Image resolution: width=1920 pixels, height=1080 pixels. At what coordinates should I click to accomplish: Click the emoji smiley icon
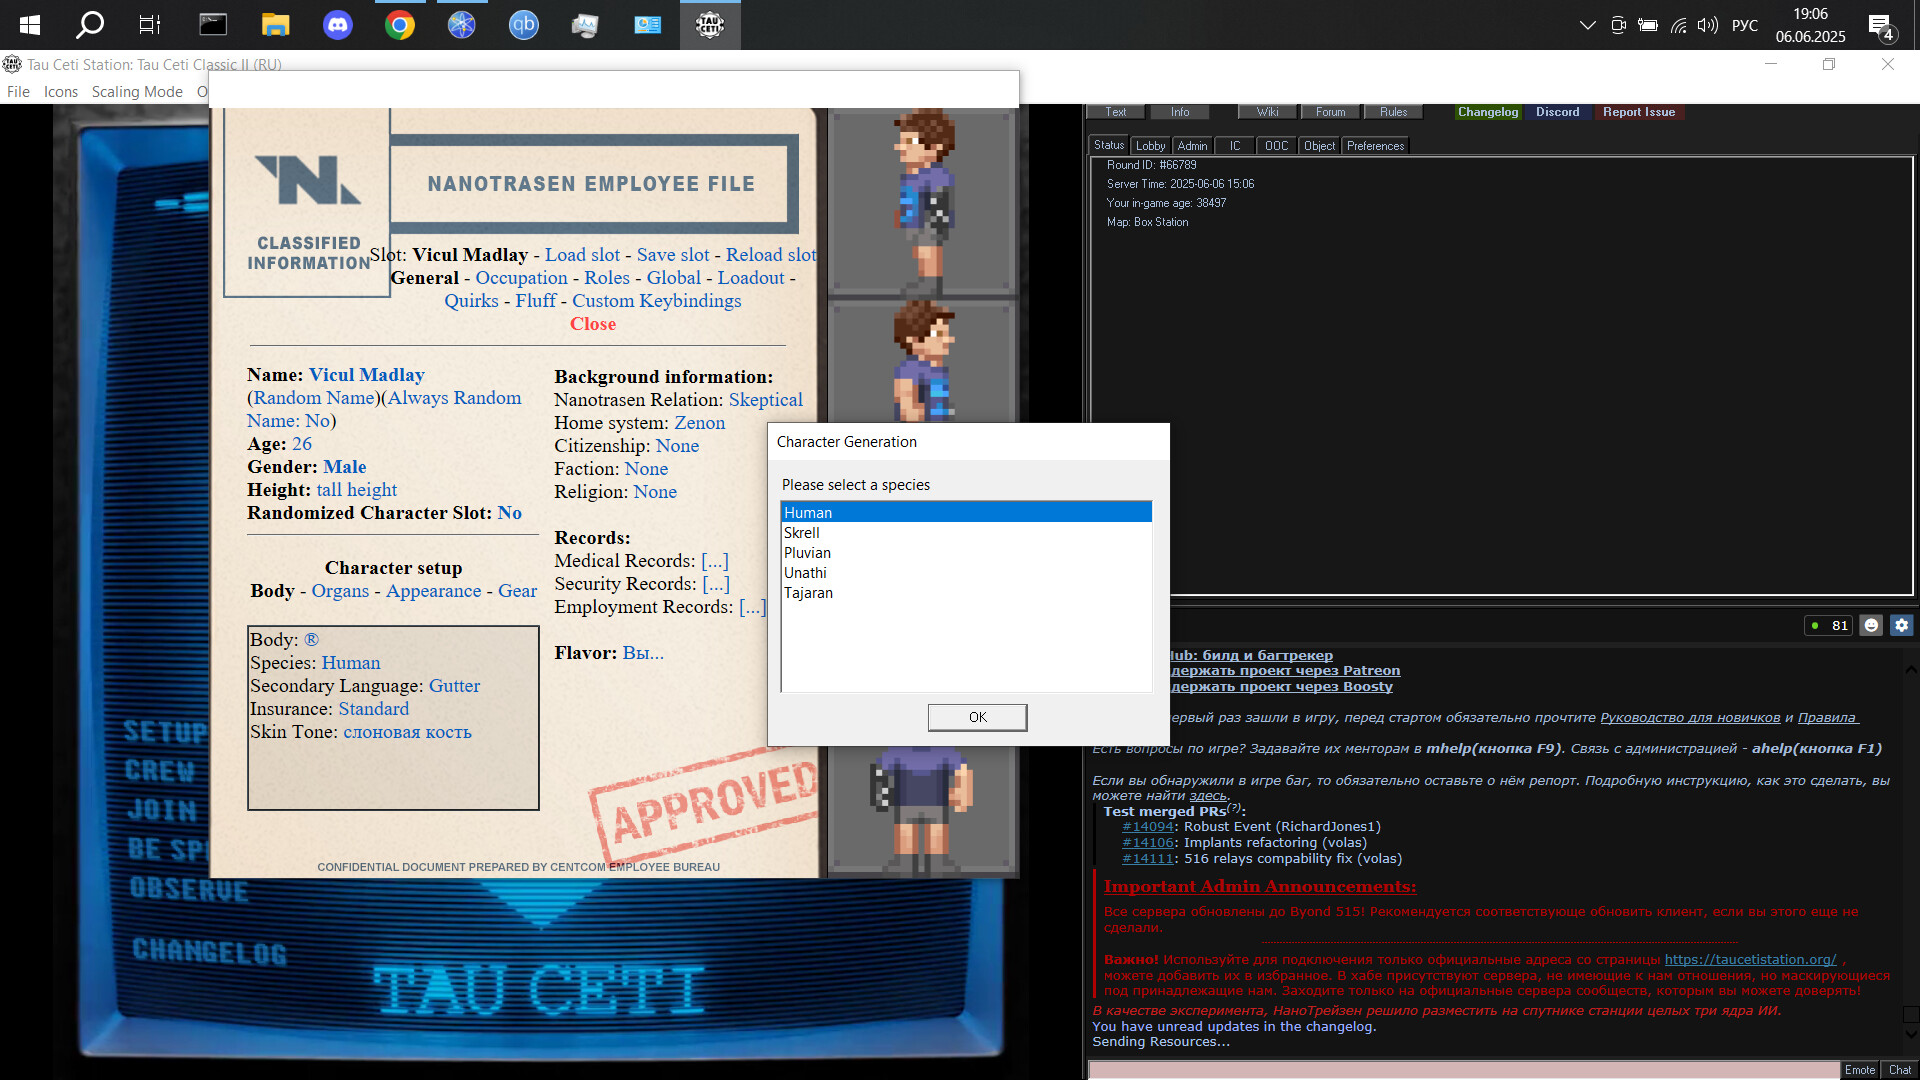(x=1871, y=625)
